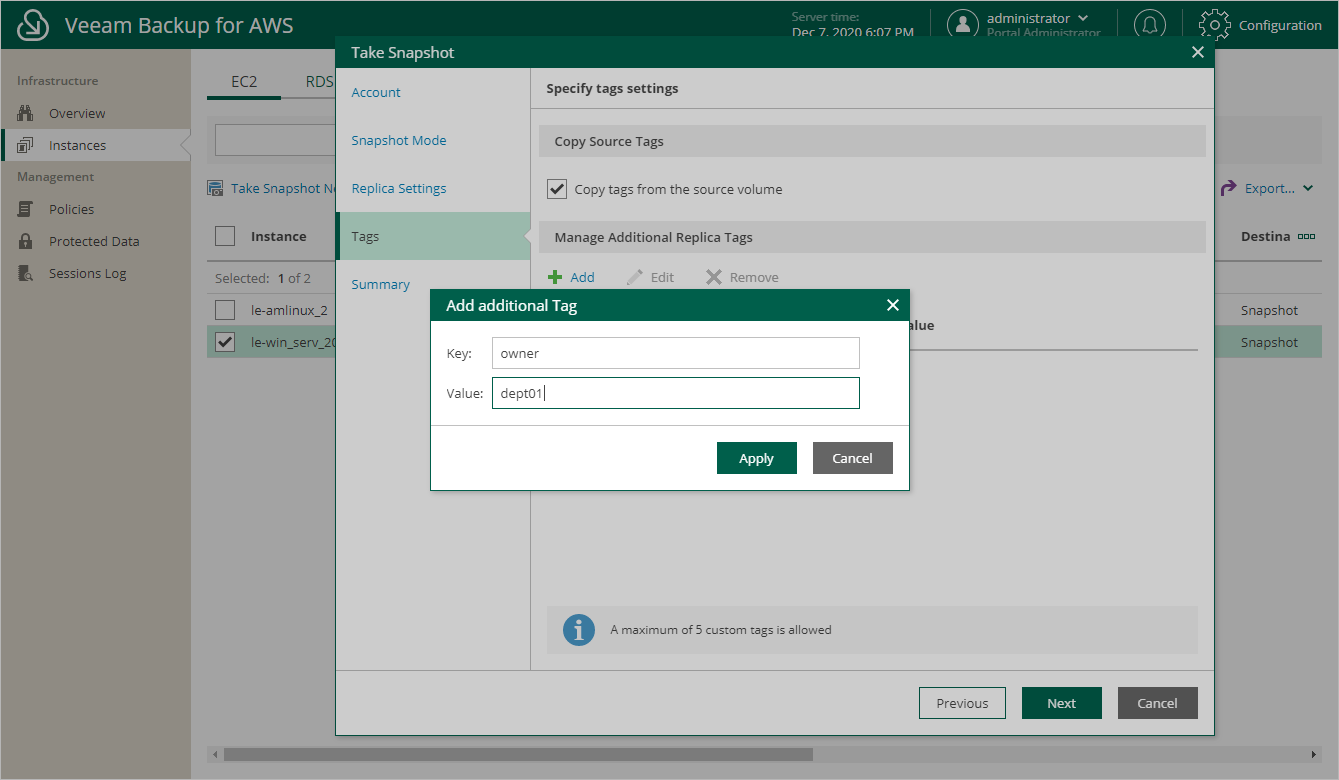
Task: Click the instances search field
Action: pos(275,140)
